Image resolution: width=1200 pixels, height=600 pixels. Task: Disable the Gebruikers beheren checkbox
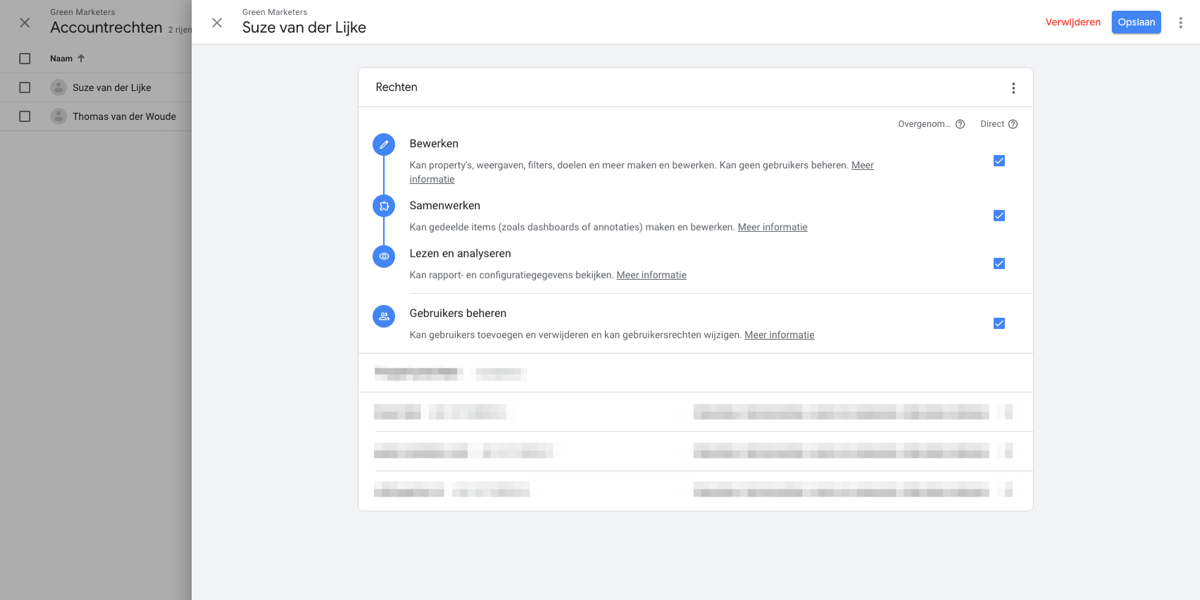click(999, 324)
